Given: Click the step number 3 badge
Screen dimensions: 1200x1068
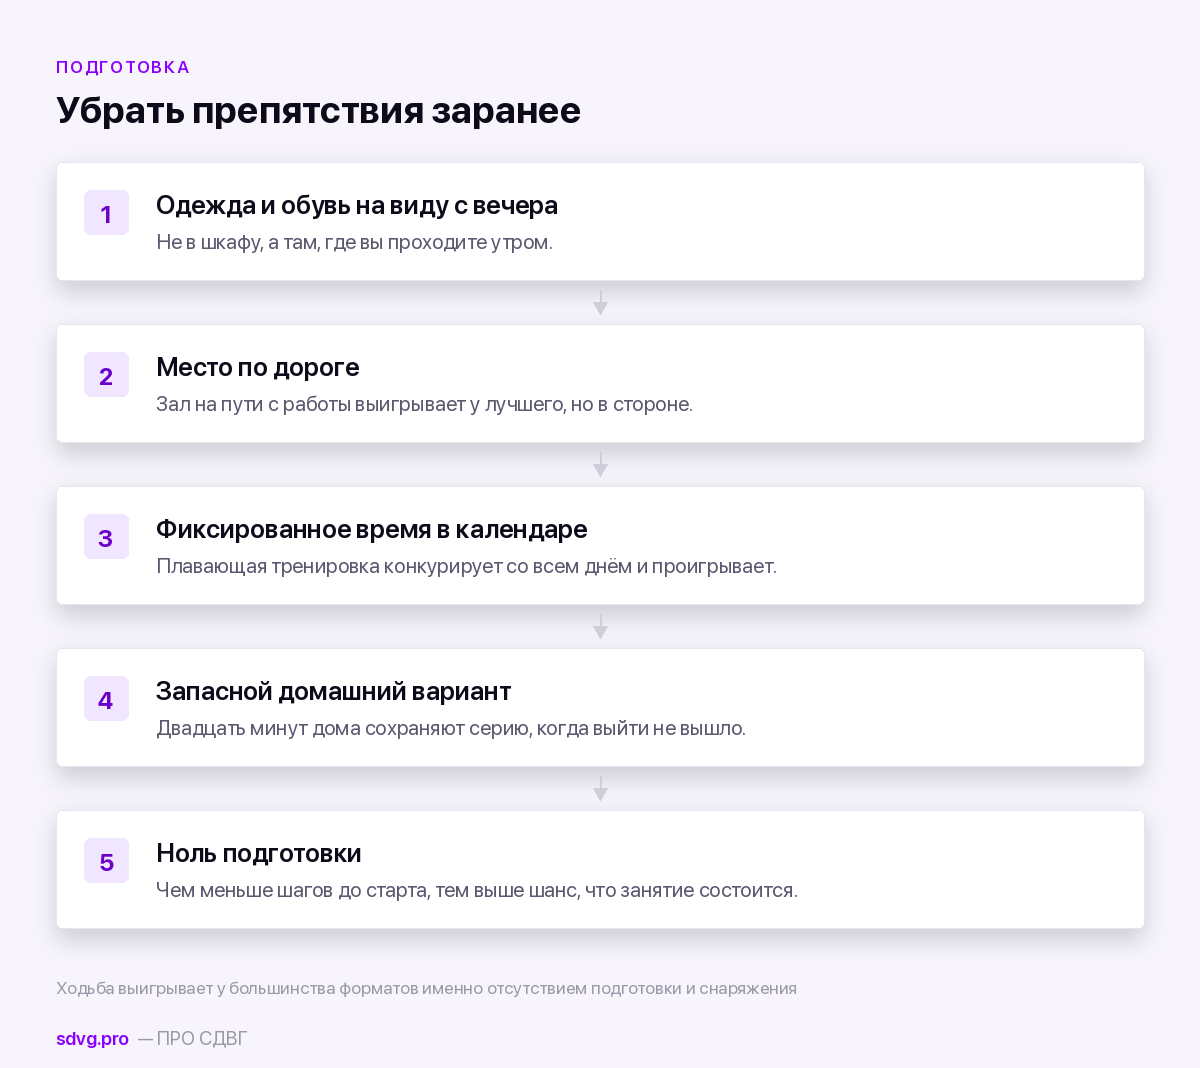Looking at the screenshot, I should pyautogui.click(x=106, y=537).
